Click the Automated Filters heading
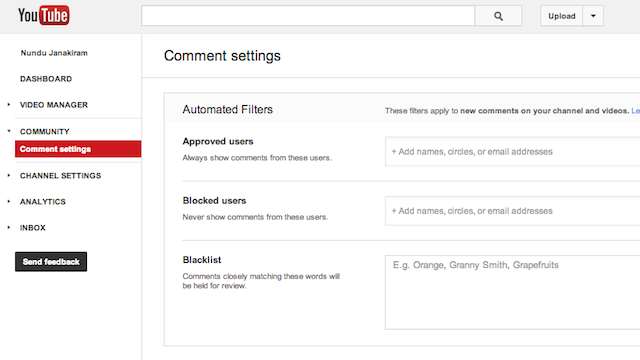The height and width of the screenshot is (360, 640). [228, 109]
